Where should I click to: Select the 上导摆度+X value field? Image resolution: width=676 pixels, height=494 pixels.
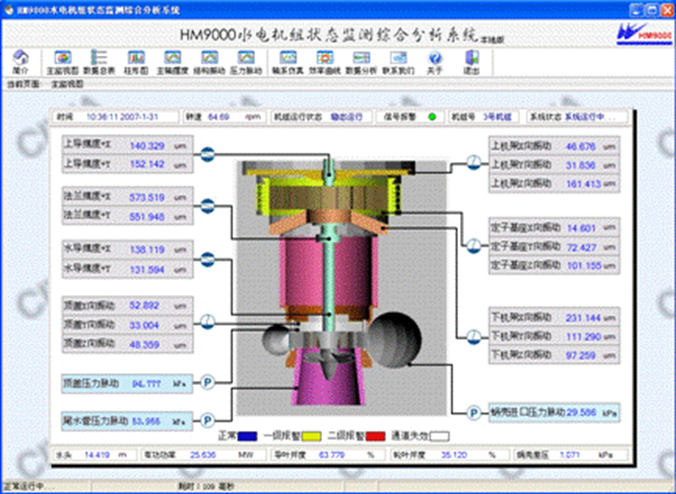[146, 146]
